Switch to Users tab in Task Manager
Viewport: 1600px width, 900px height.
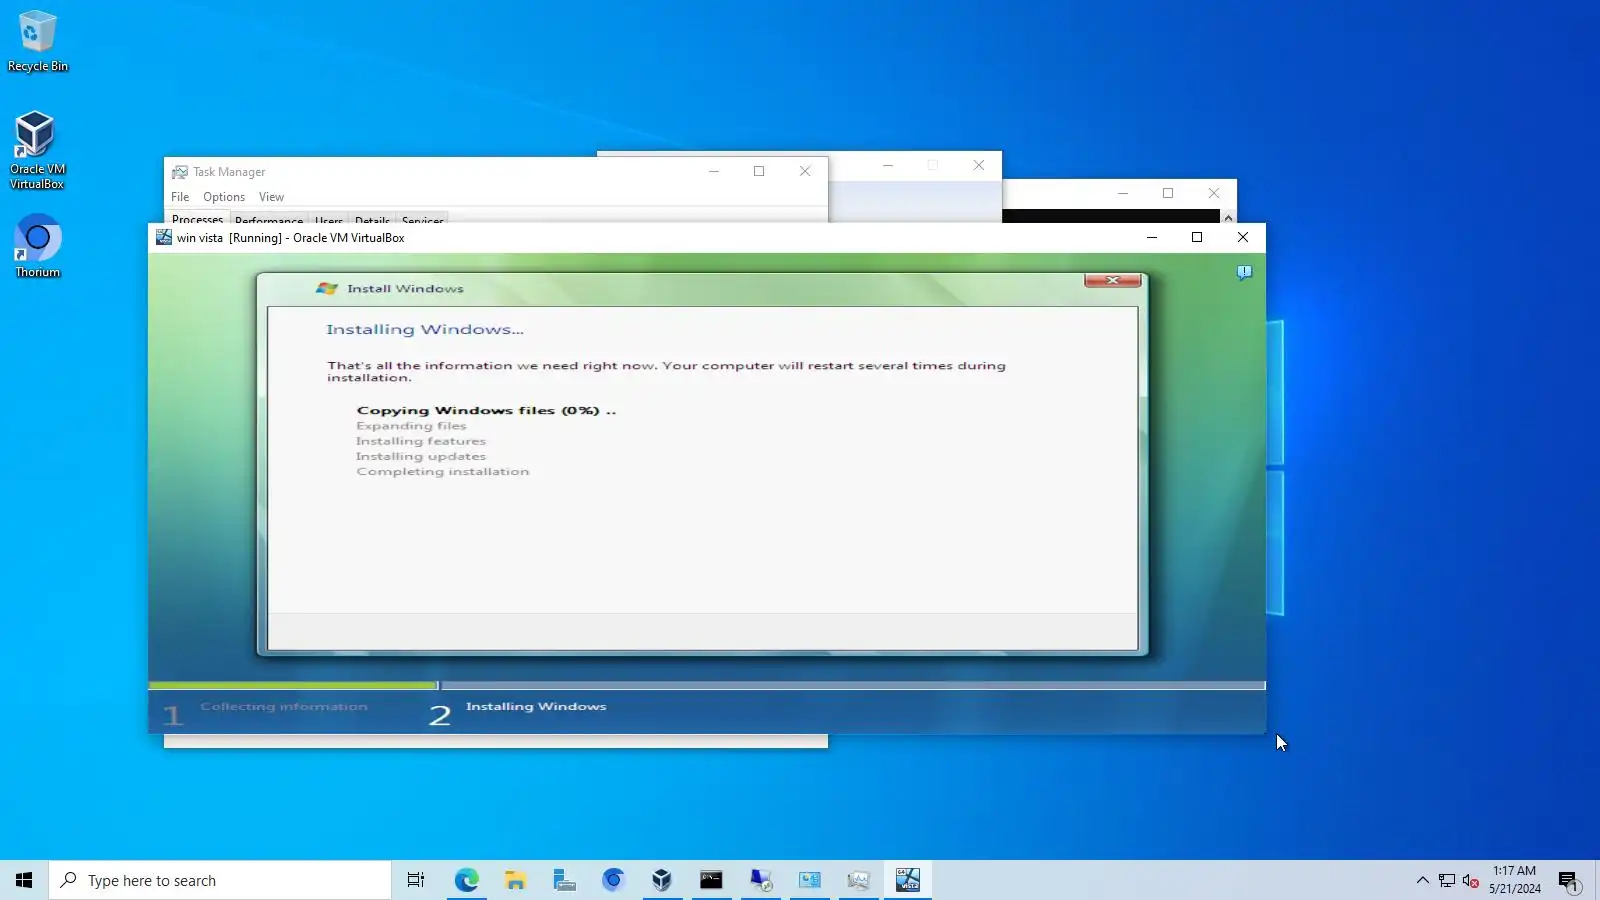tap(329, 219)
